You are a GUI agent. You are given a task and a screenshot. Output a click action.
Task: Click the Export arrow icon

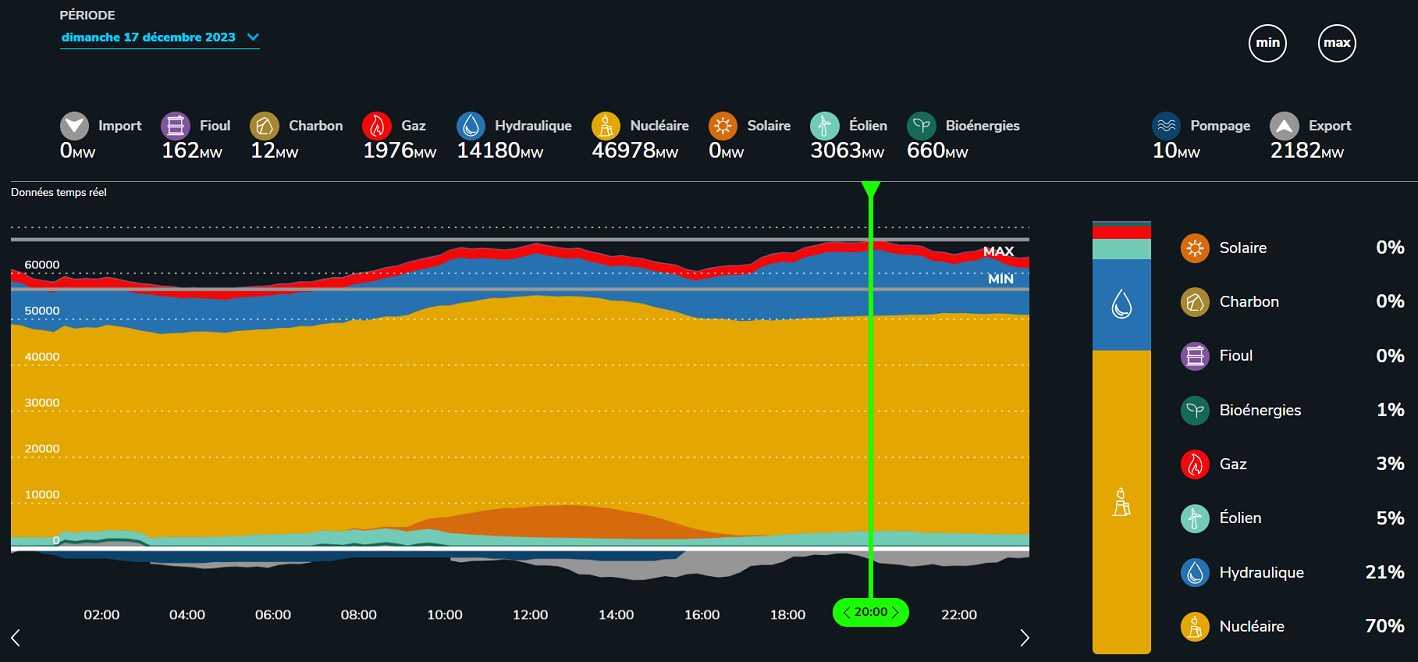pyautogui.click(x=1284, y=126)
